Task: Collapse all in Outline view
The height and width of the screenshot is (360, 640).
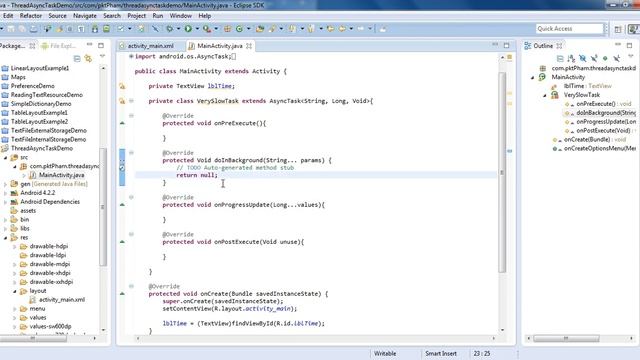Action: click(x=560, y=58)
